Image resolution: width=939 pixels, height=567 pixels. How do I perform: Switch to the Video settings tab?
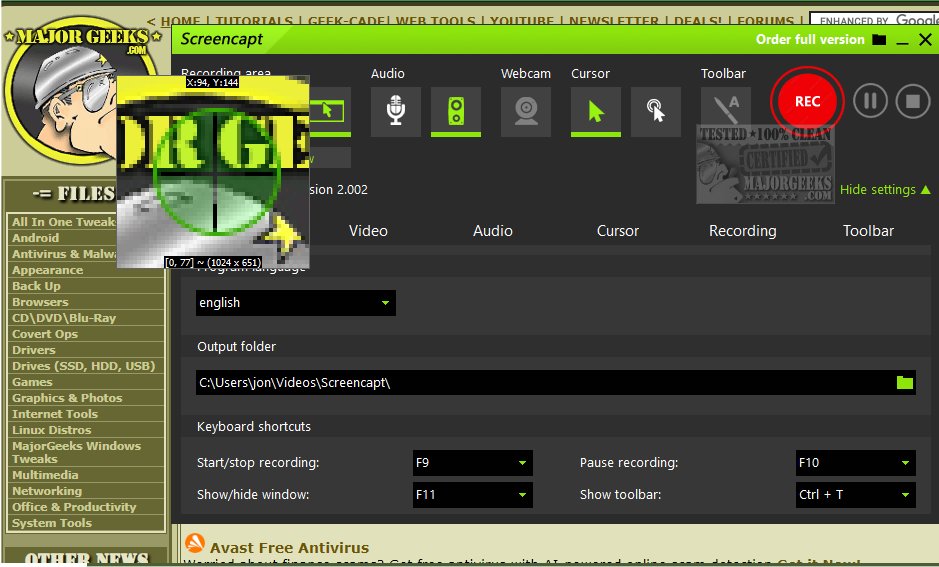[368, 231]
